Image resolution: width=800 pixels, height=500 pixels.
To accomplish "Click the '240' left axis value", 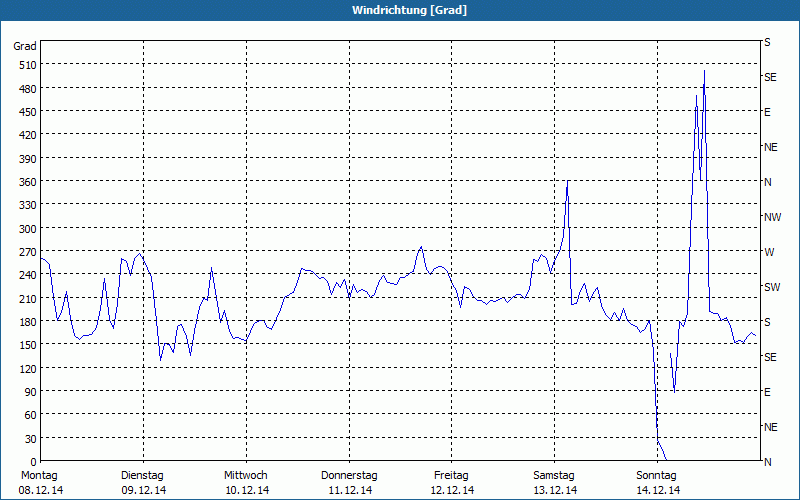I will (28, 276).
